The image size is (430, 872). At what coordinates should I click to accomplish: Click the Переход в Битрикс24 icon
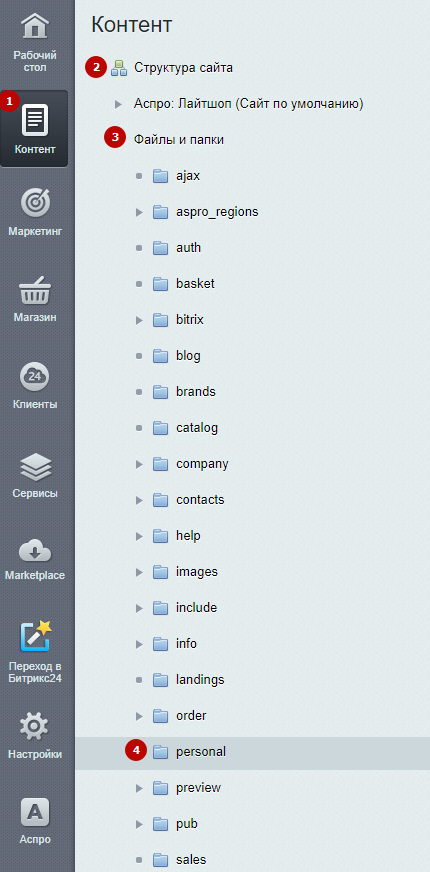click(36, 635)
